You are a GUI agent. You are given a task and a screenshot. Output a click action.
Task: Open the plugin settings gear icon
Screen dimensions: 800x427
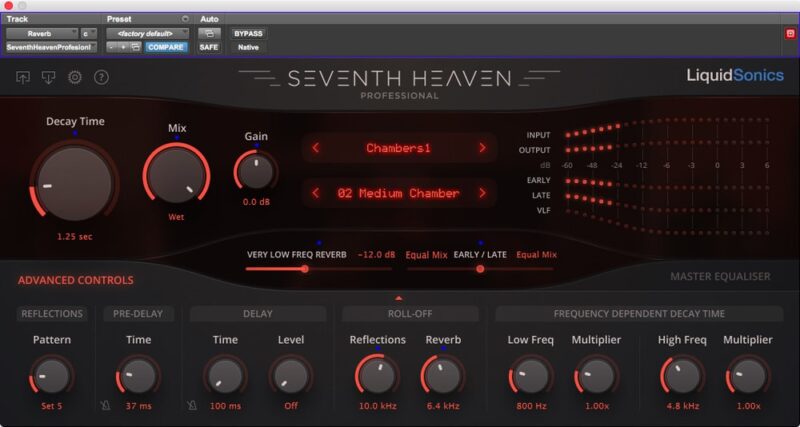(75, 78)
